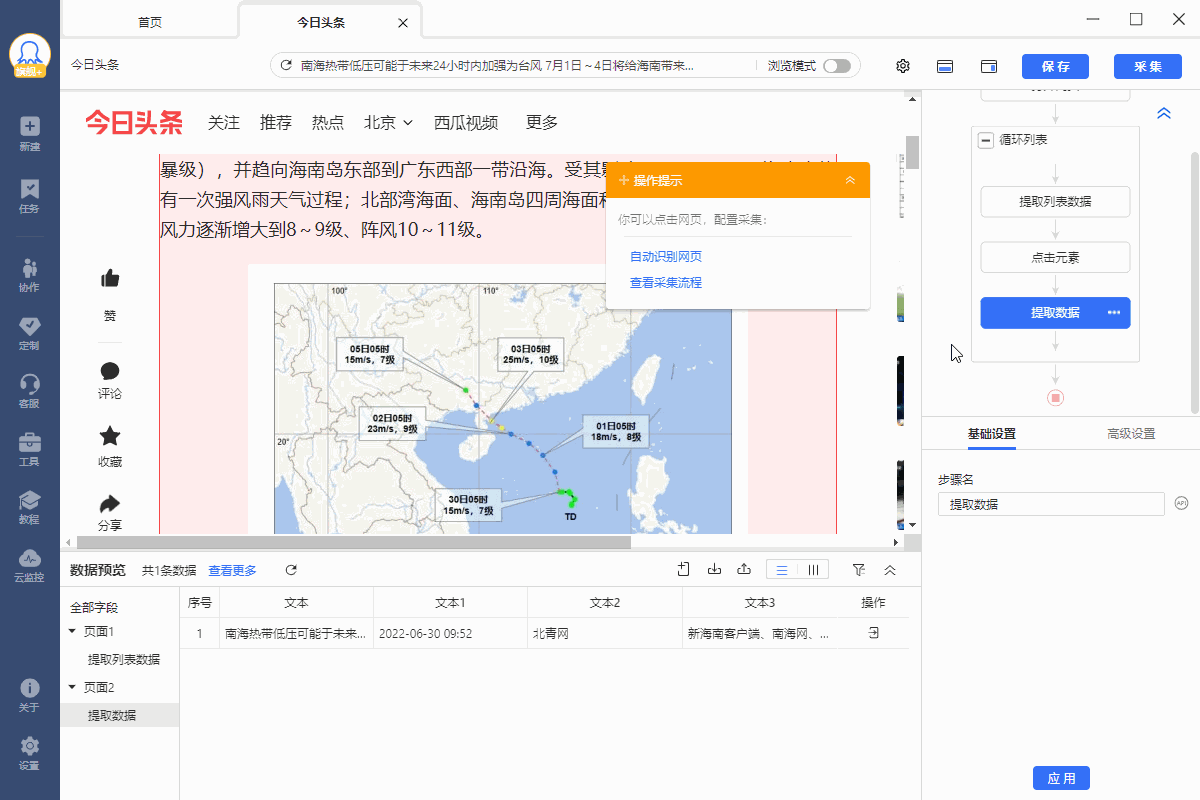
Task: Click the 查看采集流程 link
Action: pyautogui.click(x=666, y=283)
